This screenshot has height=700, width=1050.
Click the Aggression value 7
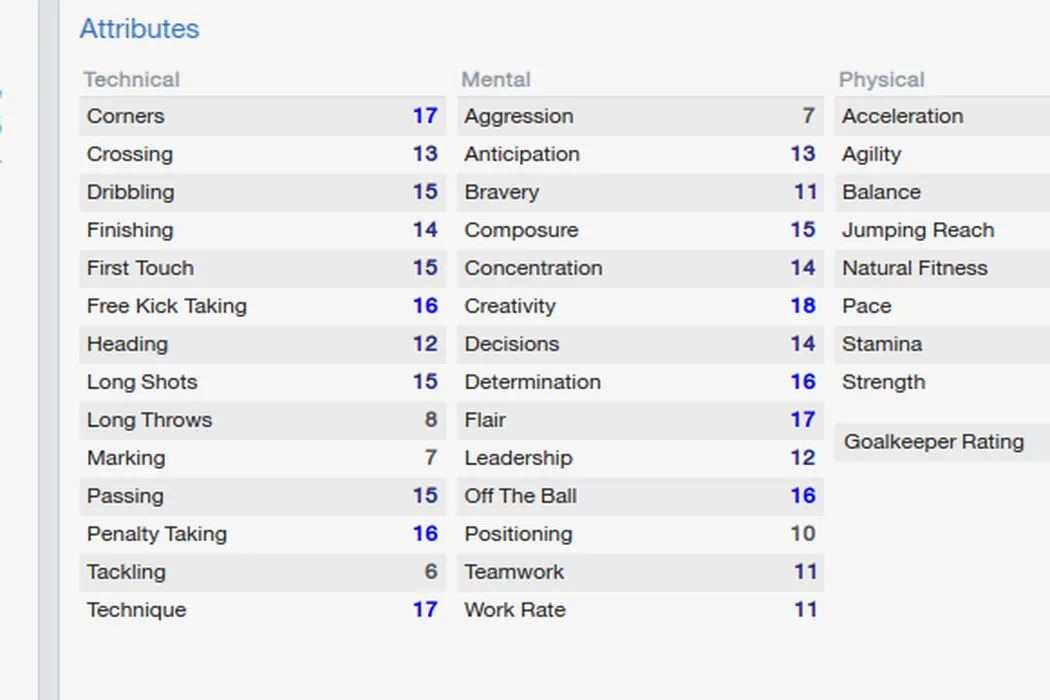pyautogui.click(x=808, y=116)
